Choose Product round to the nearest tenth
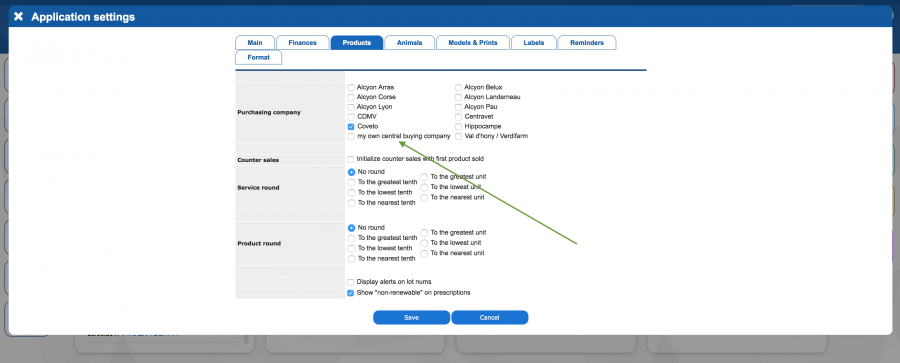Viewport: 900px width, 363px height. pyautogui.click(x=351, y=259)
